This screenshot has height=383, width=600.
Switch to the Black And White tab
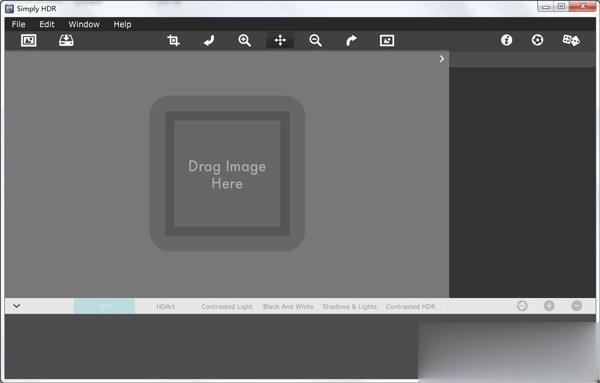coord(288,306)
